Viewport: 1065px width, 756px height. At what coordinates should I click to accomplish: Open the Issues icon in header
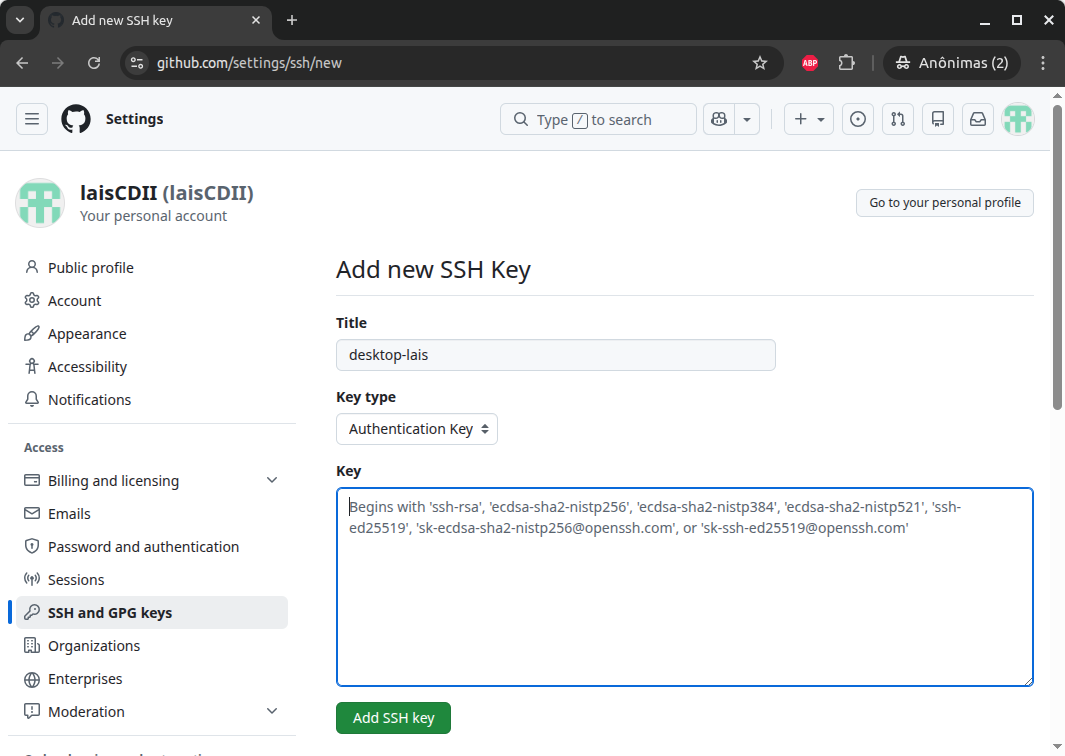click(857, 119)
